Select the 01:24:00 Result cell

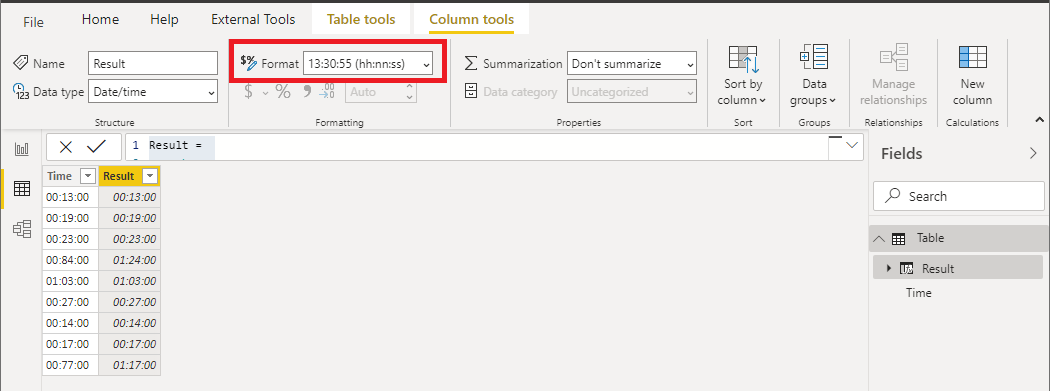coord(129,260)
